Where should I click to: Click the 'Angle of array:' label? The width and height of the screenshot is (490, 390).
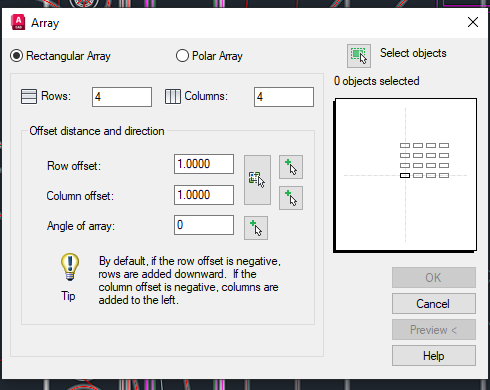81,226
